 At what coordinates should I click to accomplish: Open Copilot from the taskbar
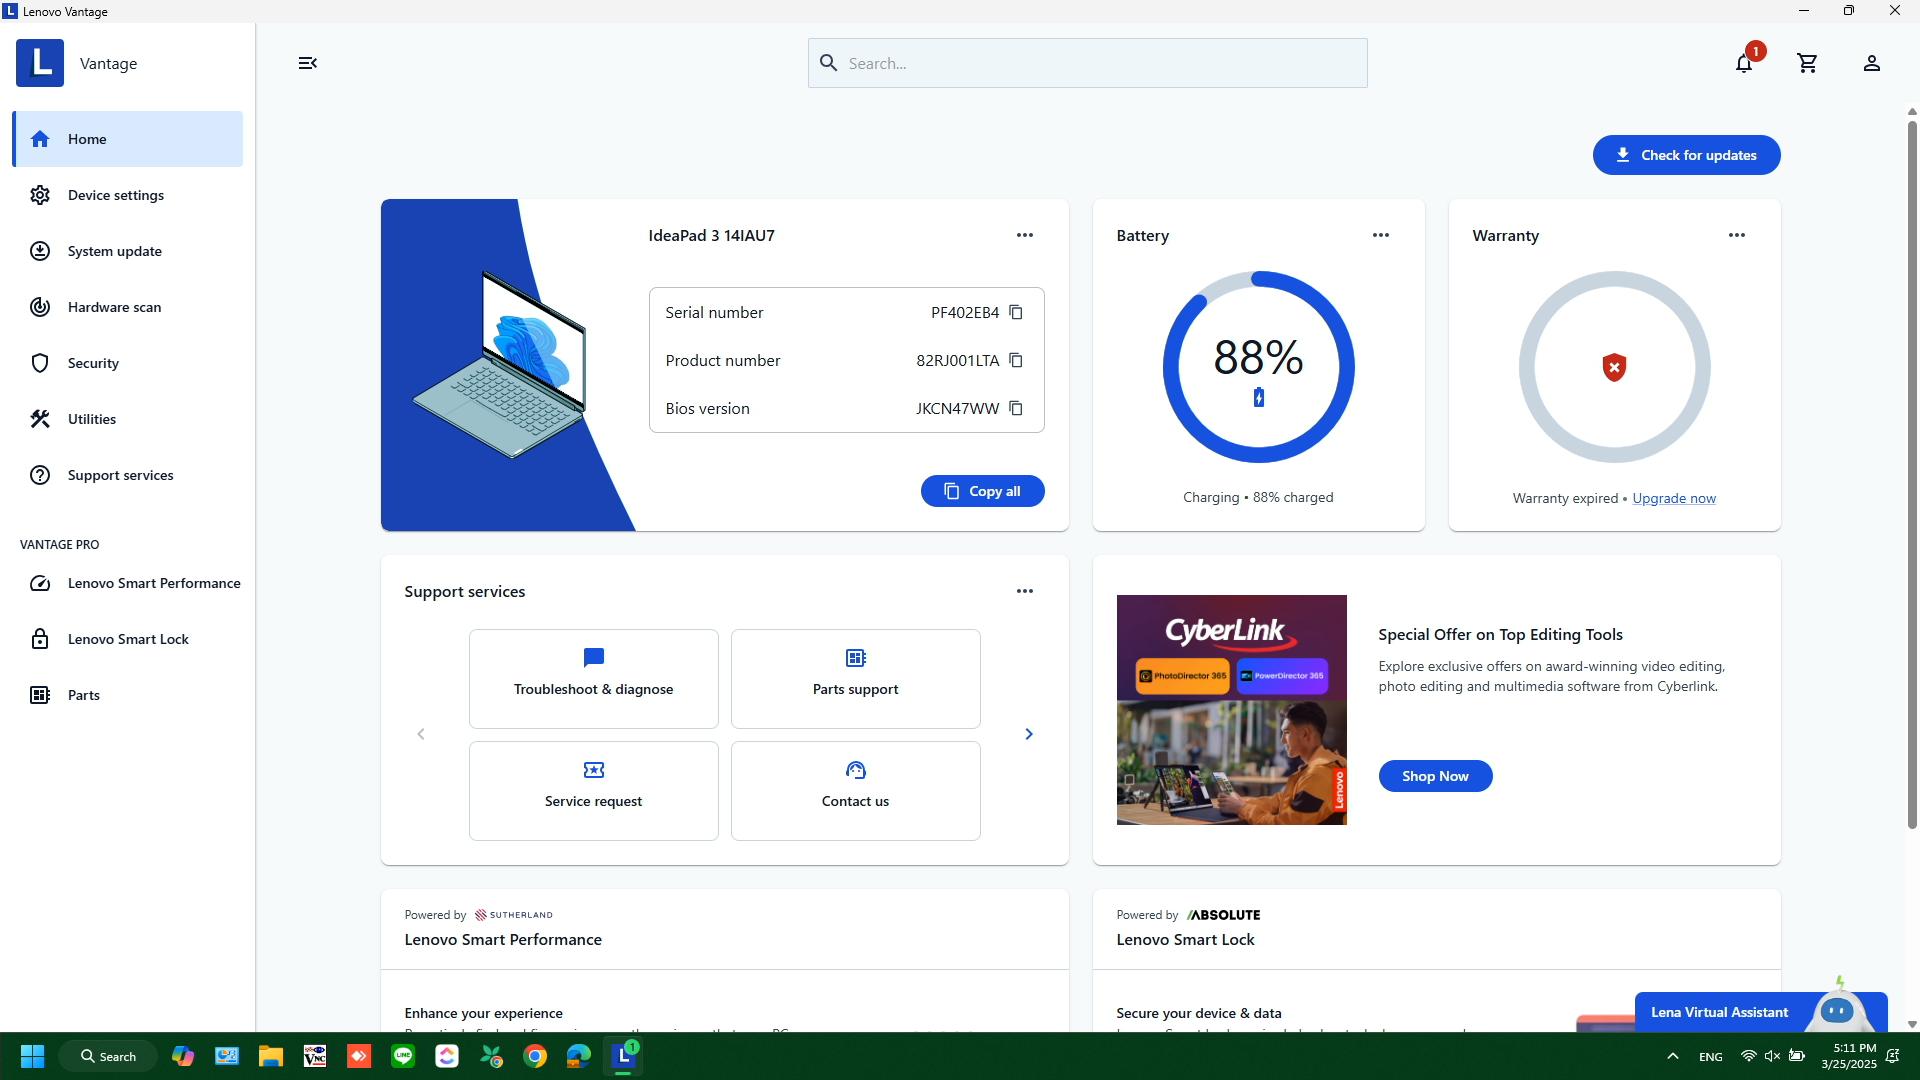coord(182,1056)
